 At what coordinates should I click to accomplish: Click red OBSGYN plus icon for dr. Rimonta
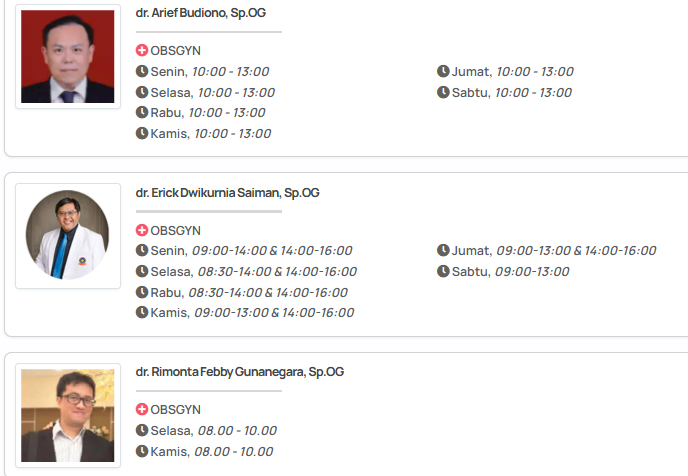point(142,410)
